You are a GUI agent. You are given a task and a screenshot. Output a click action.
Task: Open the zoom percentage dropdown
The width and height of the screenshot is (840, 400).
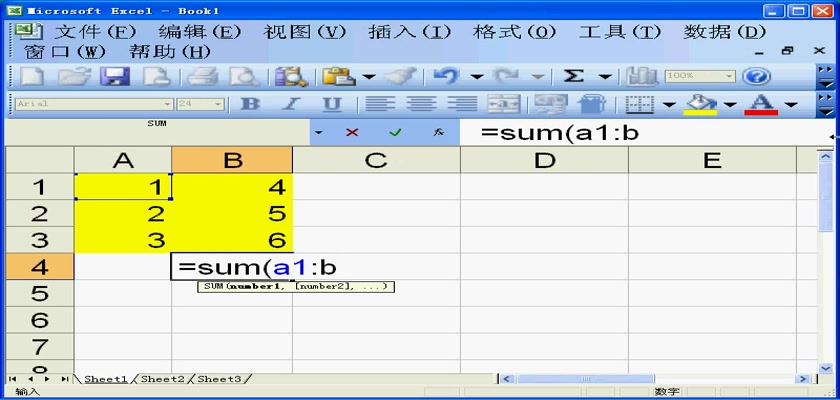pyautogui.click(x=729, y=76)
